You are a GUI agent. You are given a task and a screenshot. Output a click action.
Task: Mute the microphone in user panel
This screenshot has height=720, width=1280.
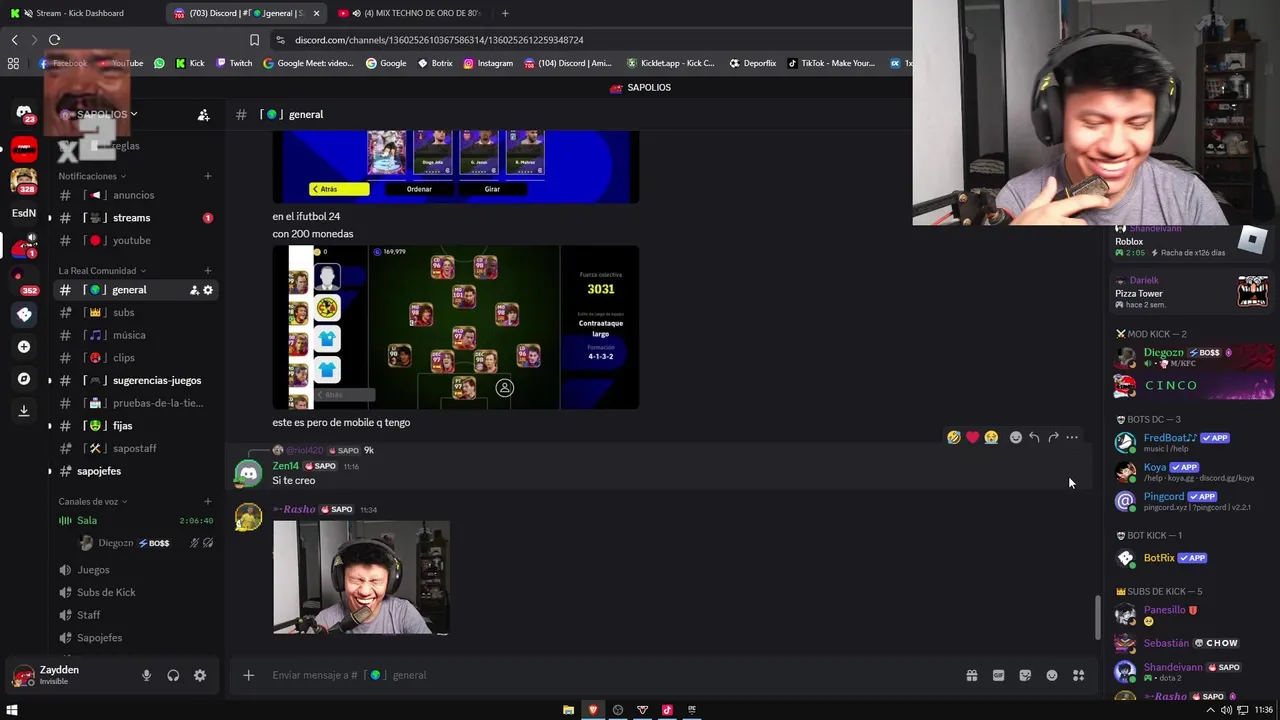pyautogui.click(x=146, y=676)
